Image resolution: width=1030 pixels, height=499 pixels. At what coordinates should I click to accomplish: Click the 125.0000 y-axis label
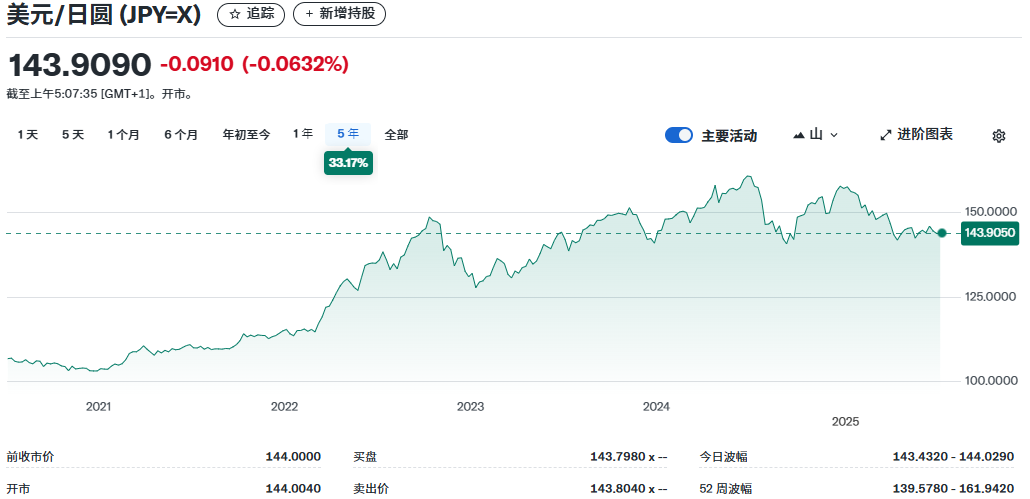click(989, 297)
